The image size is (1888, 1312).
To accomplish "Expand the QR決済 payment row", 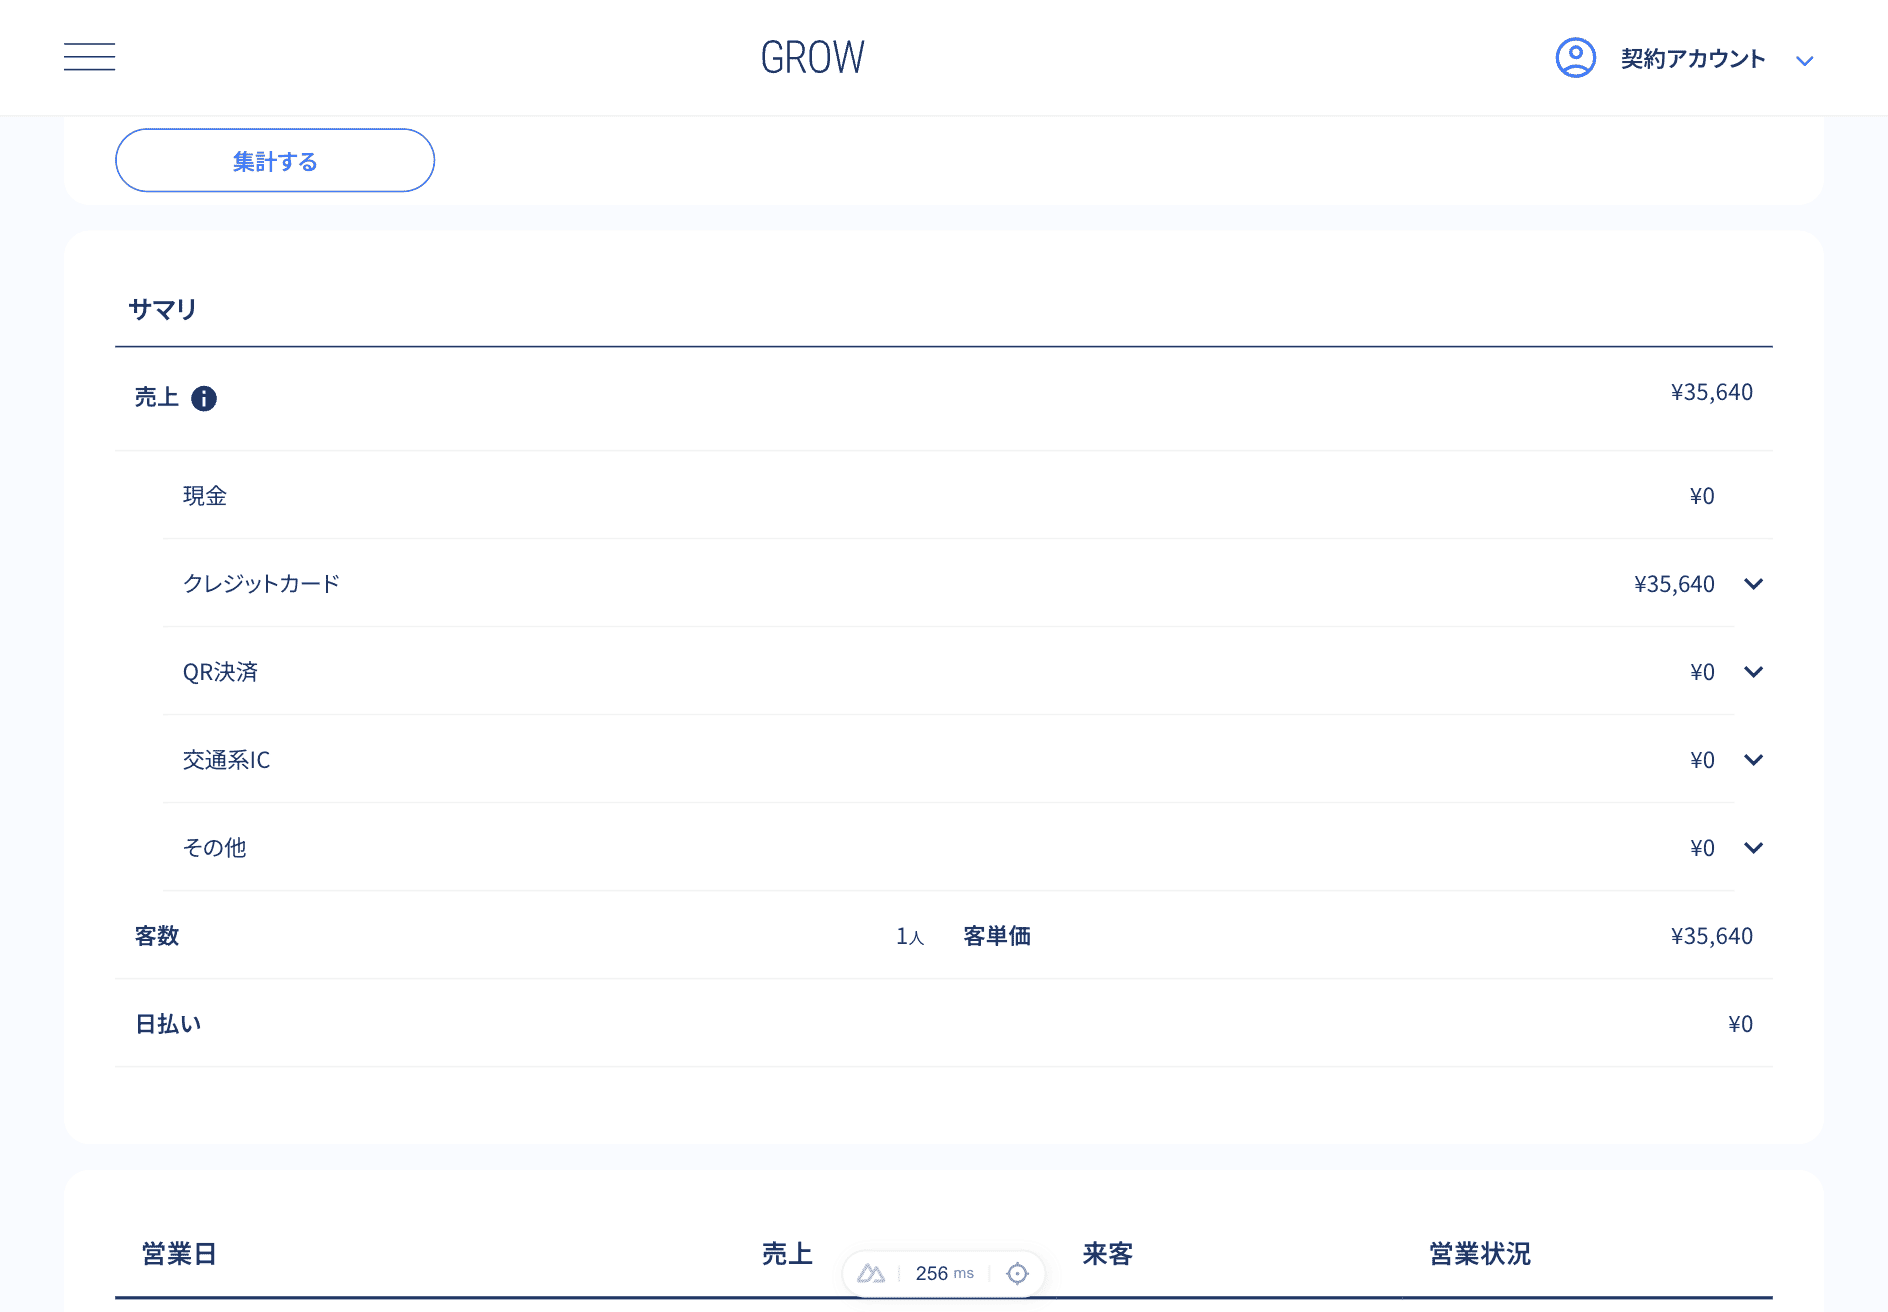I will point(1753,672).
